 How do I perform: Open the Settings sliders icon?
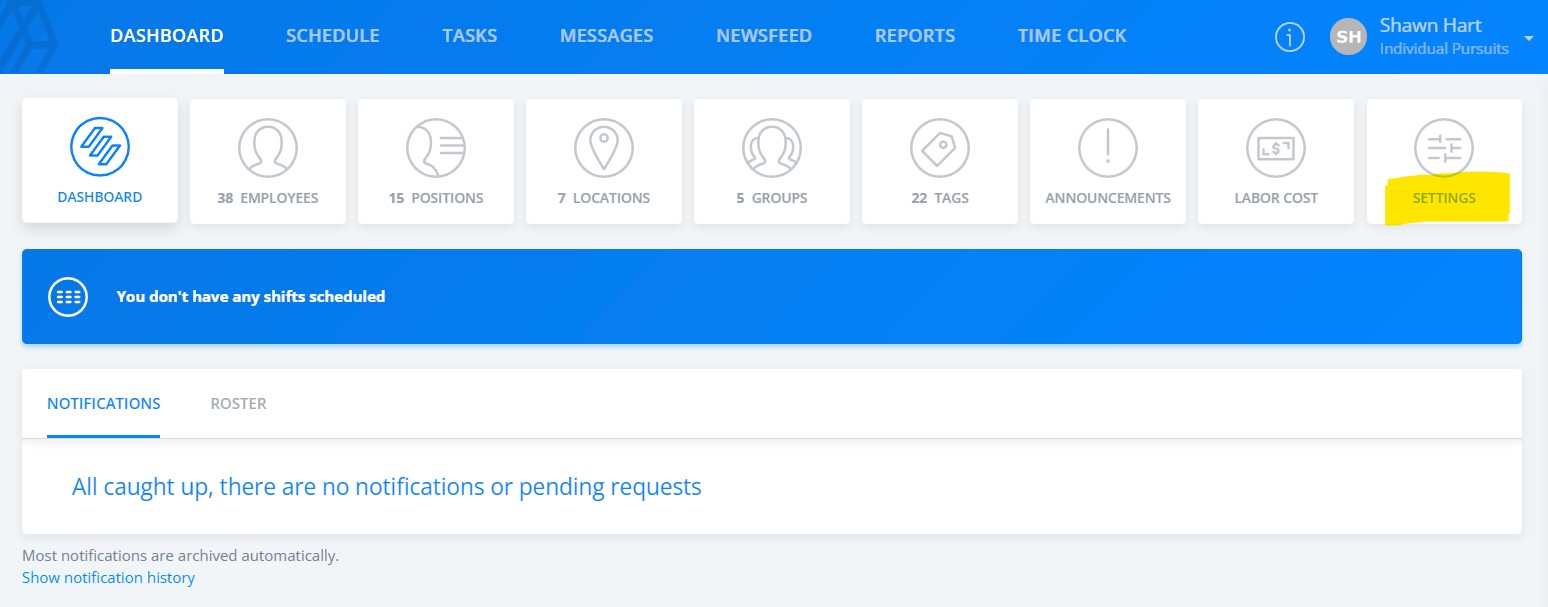1444,148
